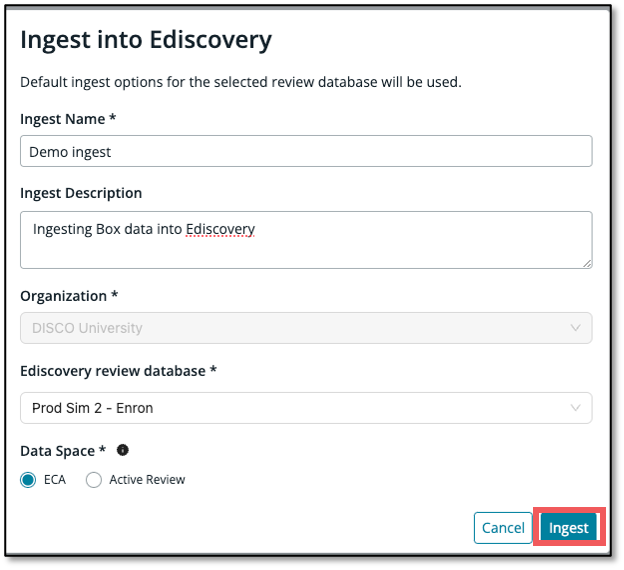624x570 pixels.
Task: Click the underlined misspelled word 'Ediscovery'
Action: 221,229
